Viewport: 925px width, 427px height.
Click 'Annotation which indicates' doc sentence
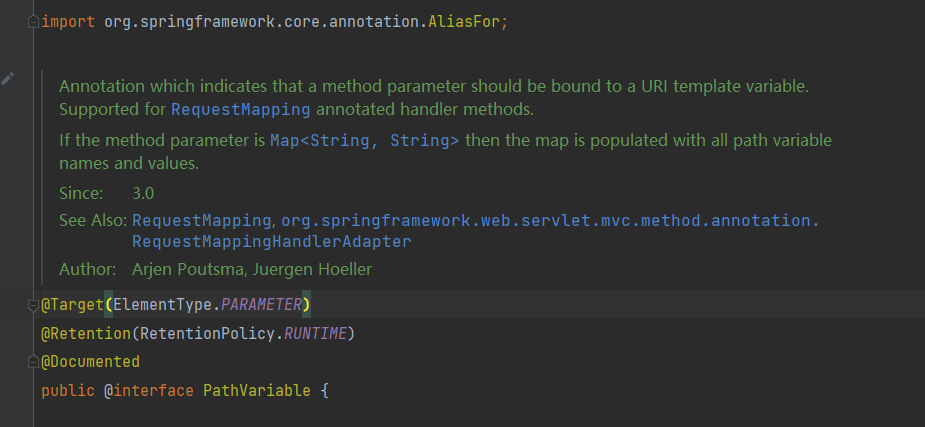[x=434, y=87]
